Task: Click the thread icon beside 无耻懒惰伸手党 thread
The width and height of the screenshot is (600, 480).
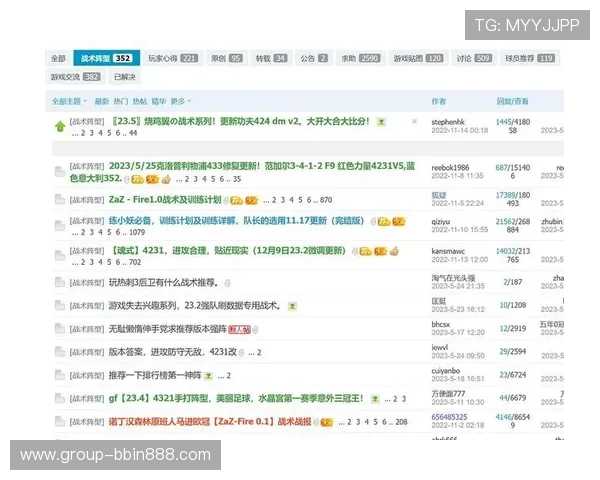Action: click(60, 329)
